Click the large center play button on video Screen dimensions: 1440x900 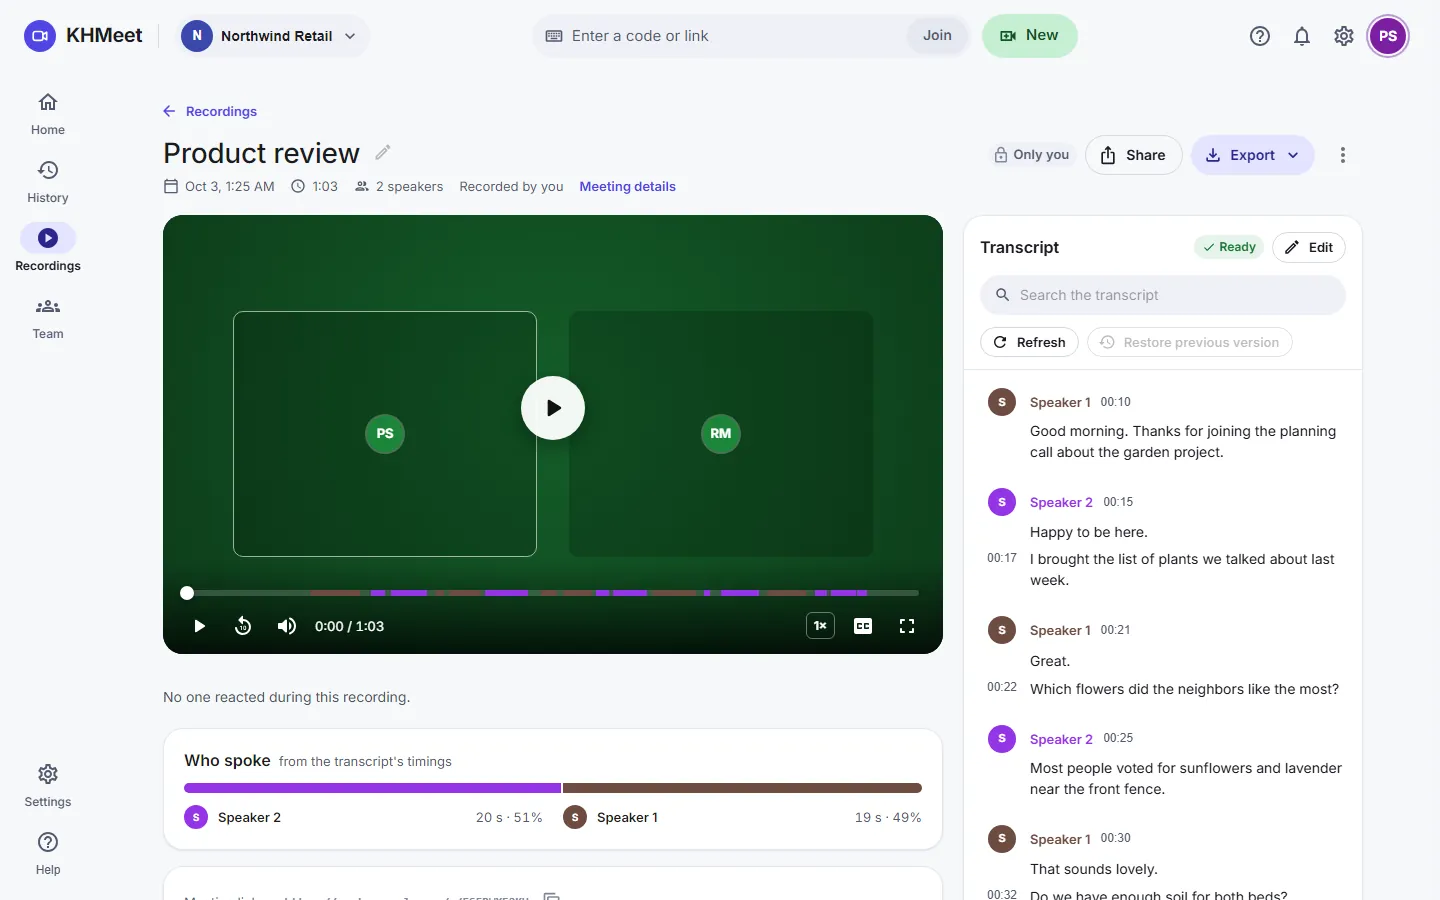coord(553,408)
